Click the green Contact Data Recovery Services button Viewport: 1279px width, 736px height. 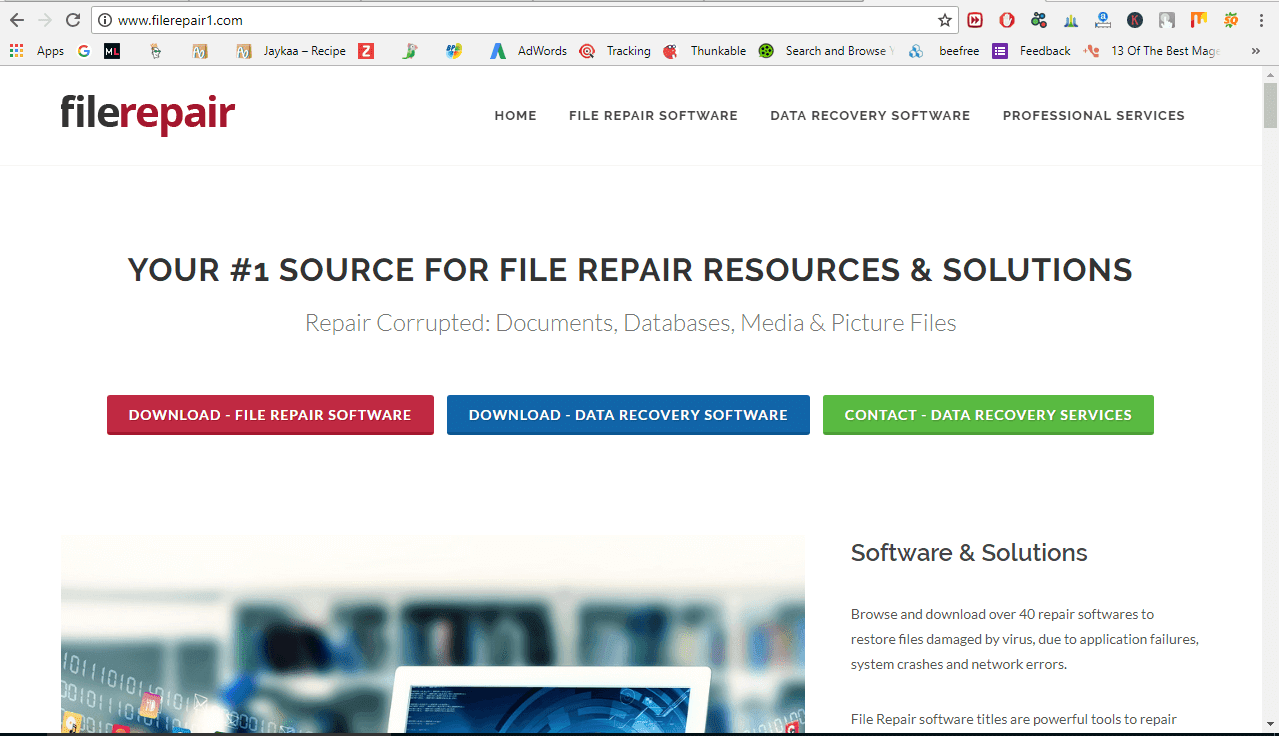(x=988, y=415)
